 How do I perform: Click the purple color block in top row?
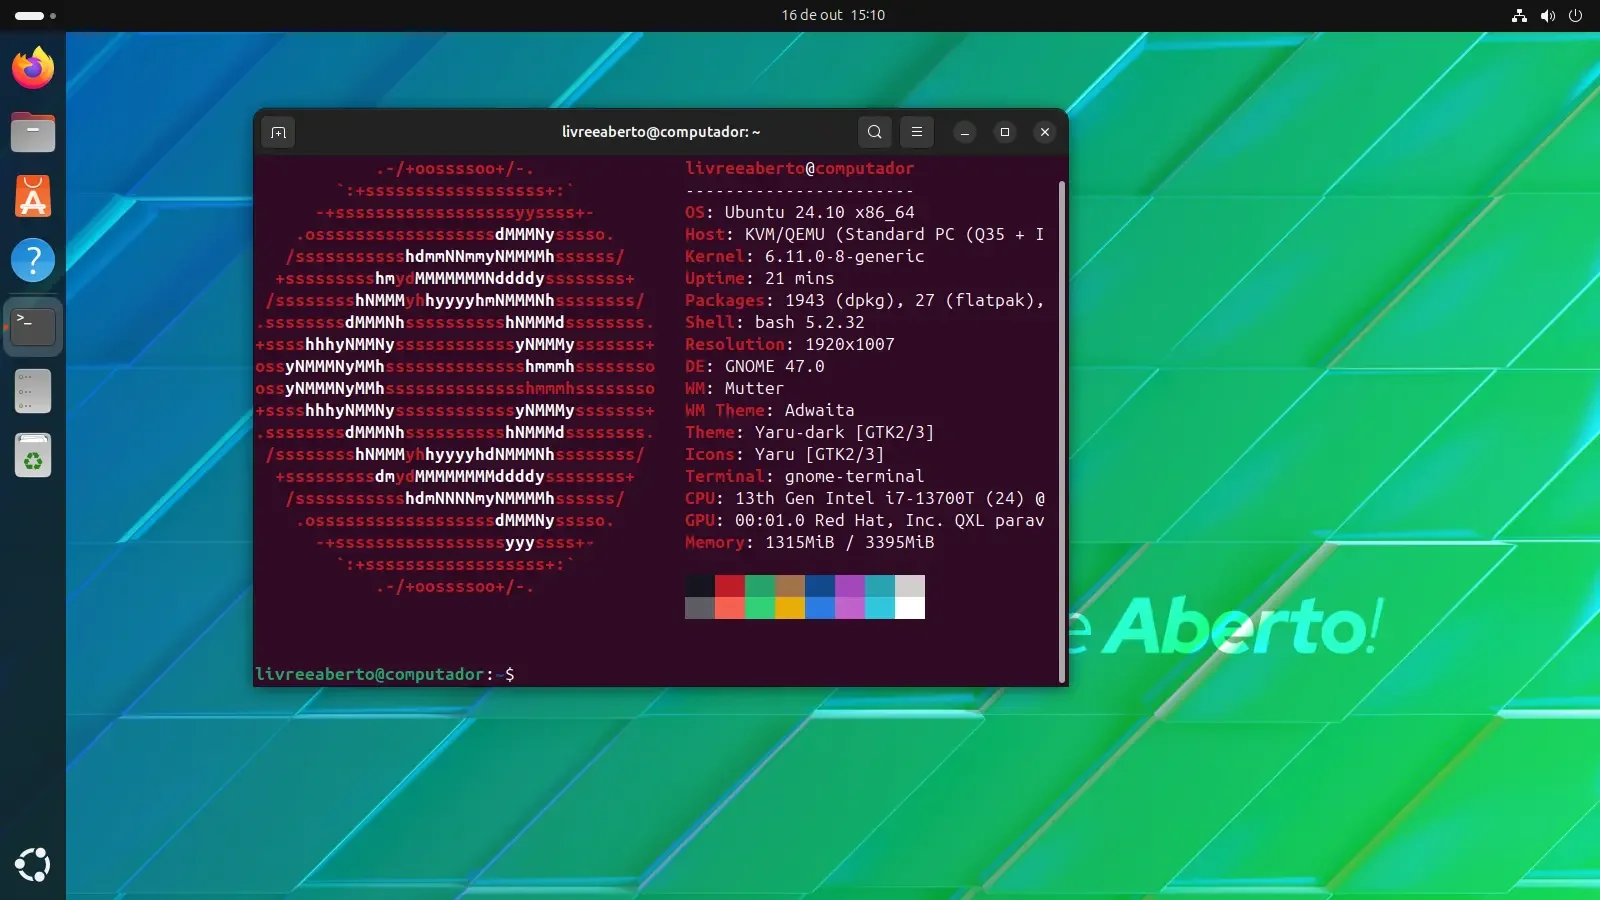click(x=850, y=586)
